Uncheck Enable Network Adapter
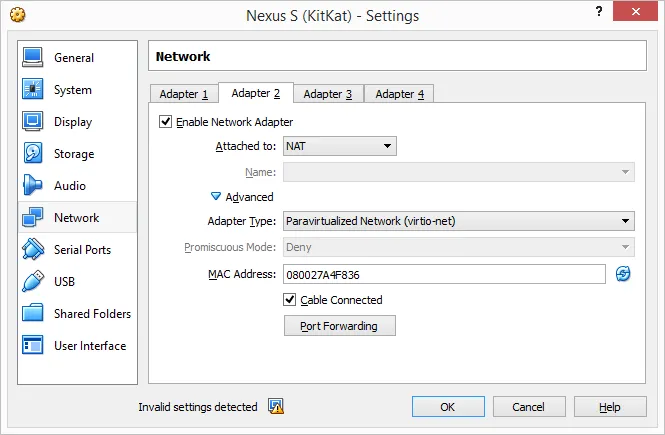This screenshot has width=665, height=435. coord(165,122)
